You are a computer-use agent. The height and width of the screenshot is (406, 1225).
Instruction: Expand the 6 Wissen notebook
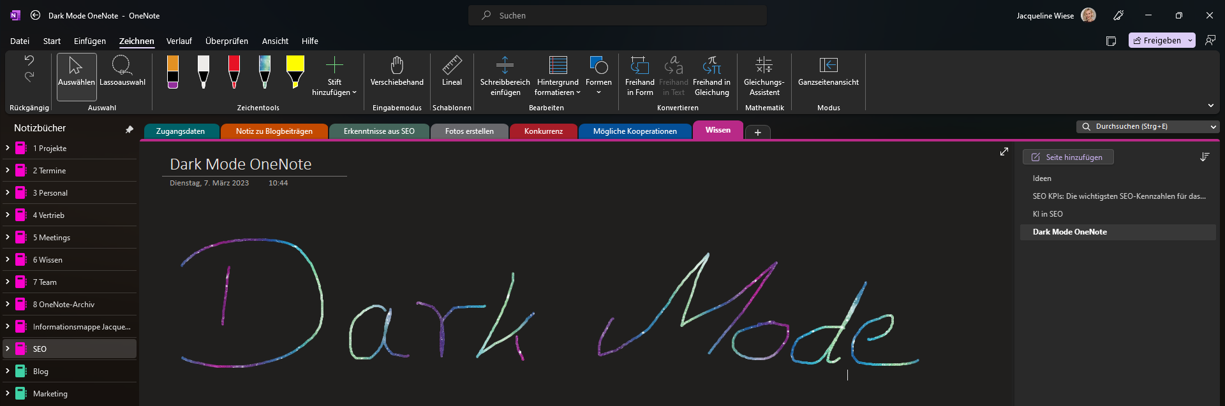coord(8,259)
